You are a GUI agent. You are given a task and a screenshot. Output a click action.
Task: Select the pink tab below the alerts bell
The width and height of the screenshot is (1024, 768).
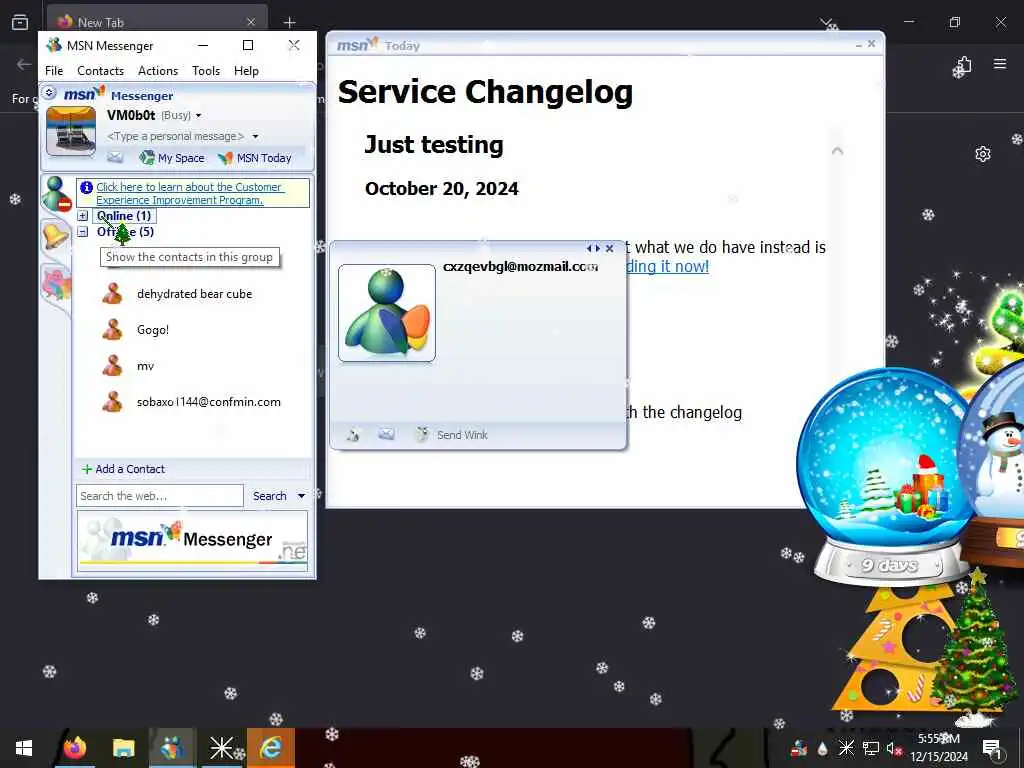56,285
